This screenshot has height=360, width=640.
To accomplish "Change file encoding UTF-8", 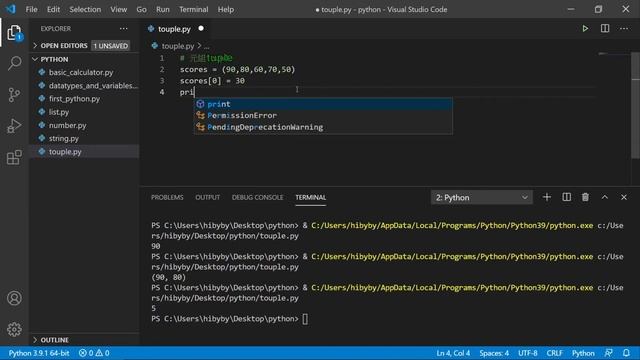I will [x=528, y=353].
